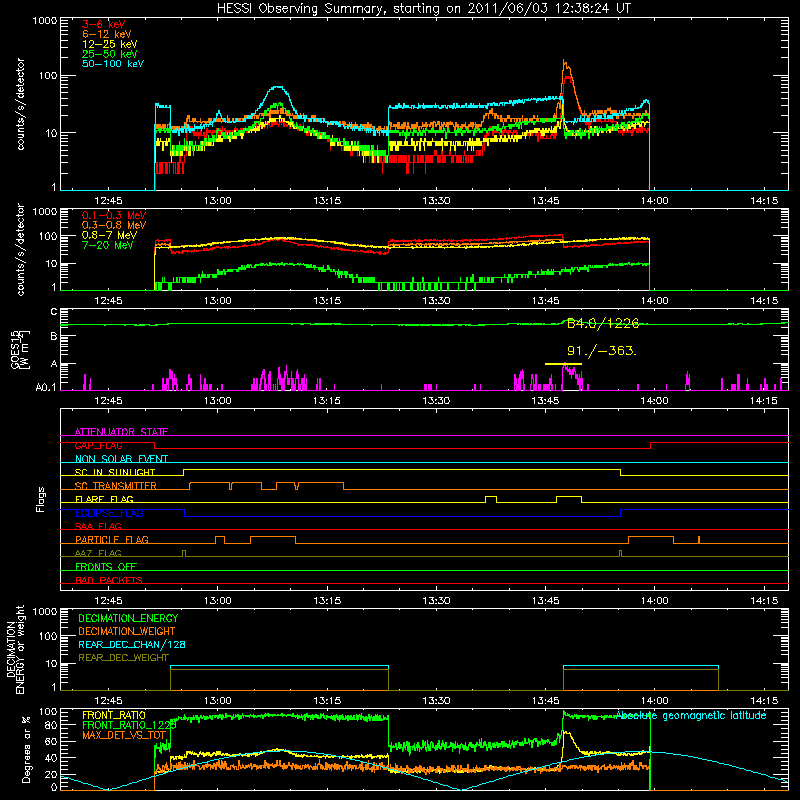Image resolution: width=800 pixels, height=800 pixels.
Task: Click the HESSI Observing Summary title text
Action: tap(423, 9)
